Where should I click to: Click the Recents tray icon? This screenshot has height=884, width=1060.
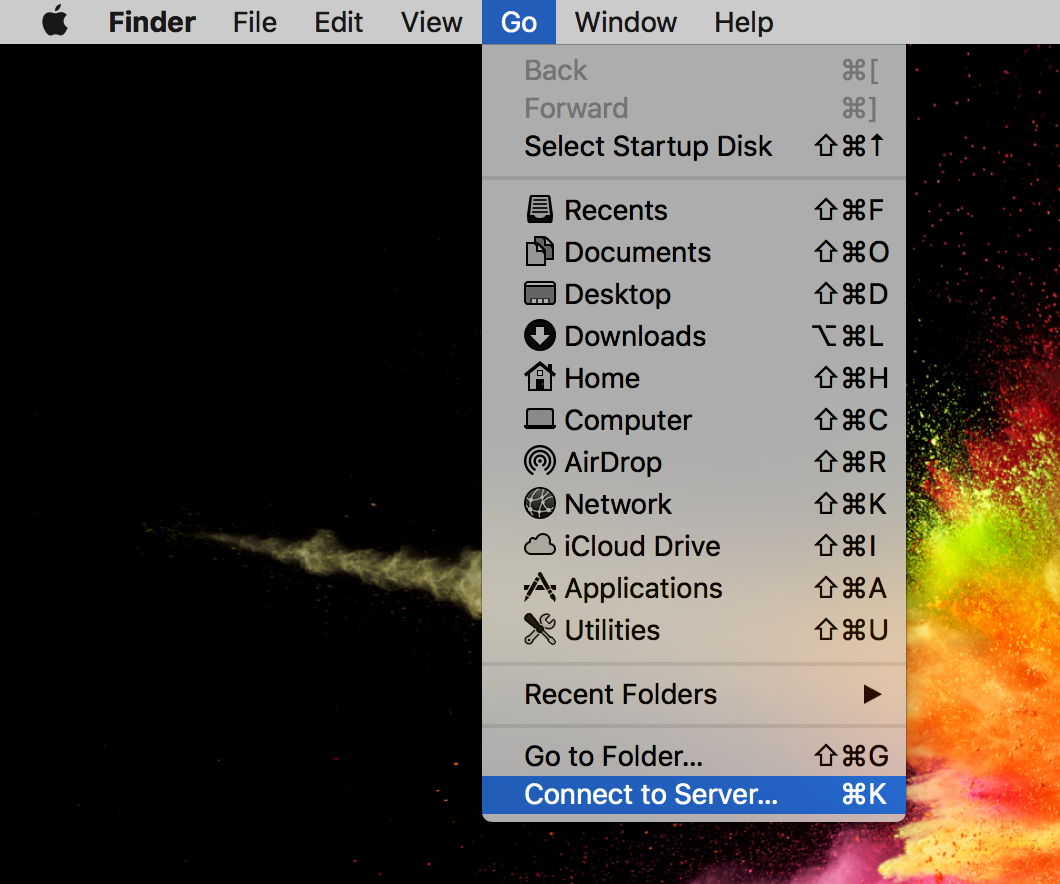click(539, 210)
